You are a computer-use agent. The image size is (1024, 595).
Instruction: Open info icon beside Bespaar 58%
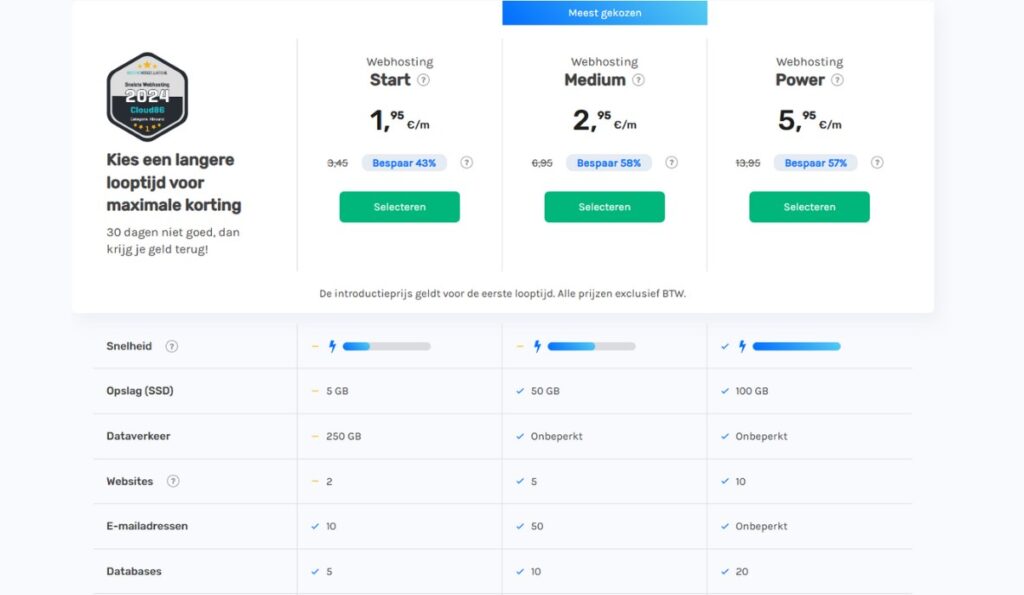click(671, 163)
